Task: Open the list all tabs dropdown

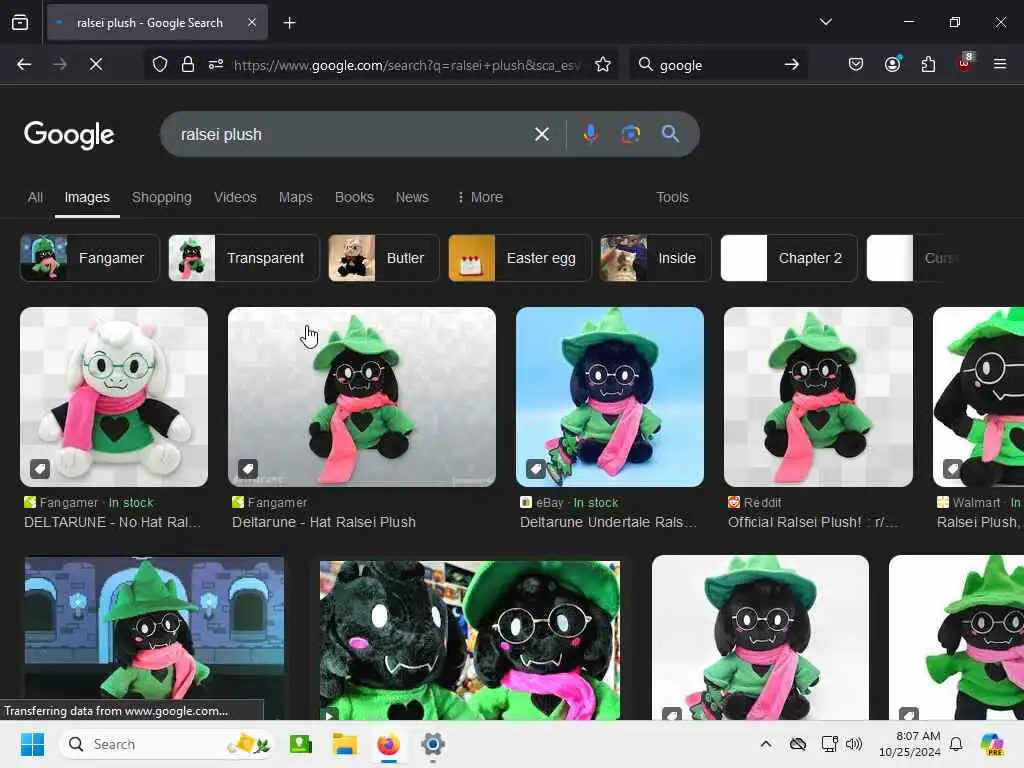Action: (825, 22)
